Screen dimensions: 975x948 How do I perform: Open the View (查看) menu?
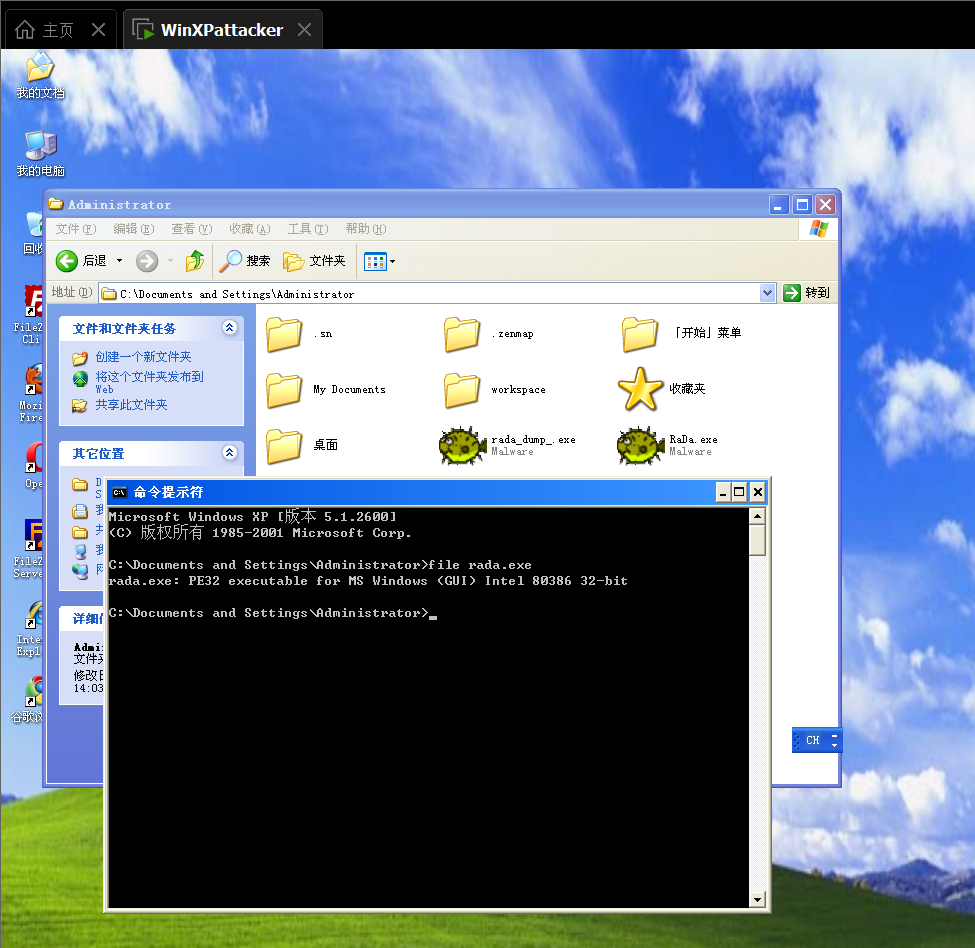[x=192, y=229]
